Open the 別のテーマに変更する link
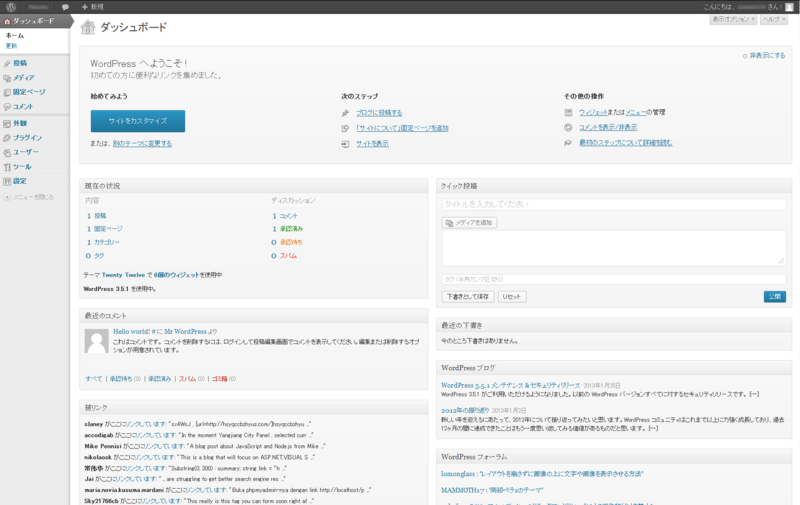This screenshot has height=505, width=800. (142, 143)
